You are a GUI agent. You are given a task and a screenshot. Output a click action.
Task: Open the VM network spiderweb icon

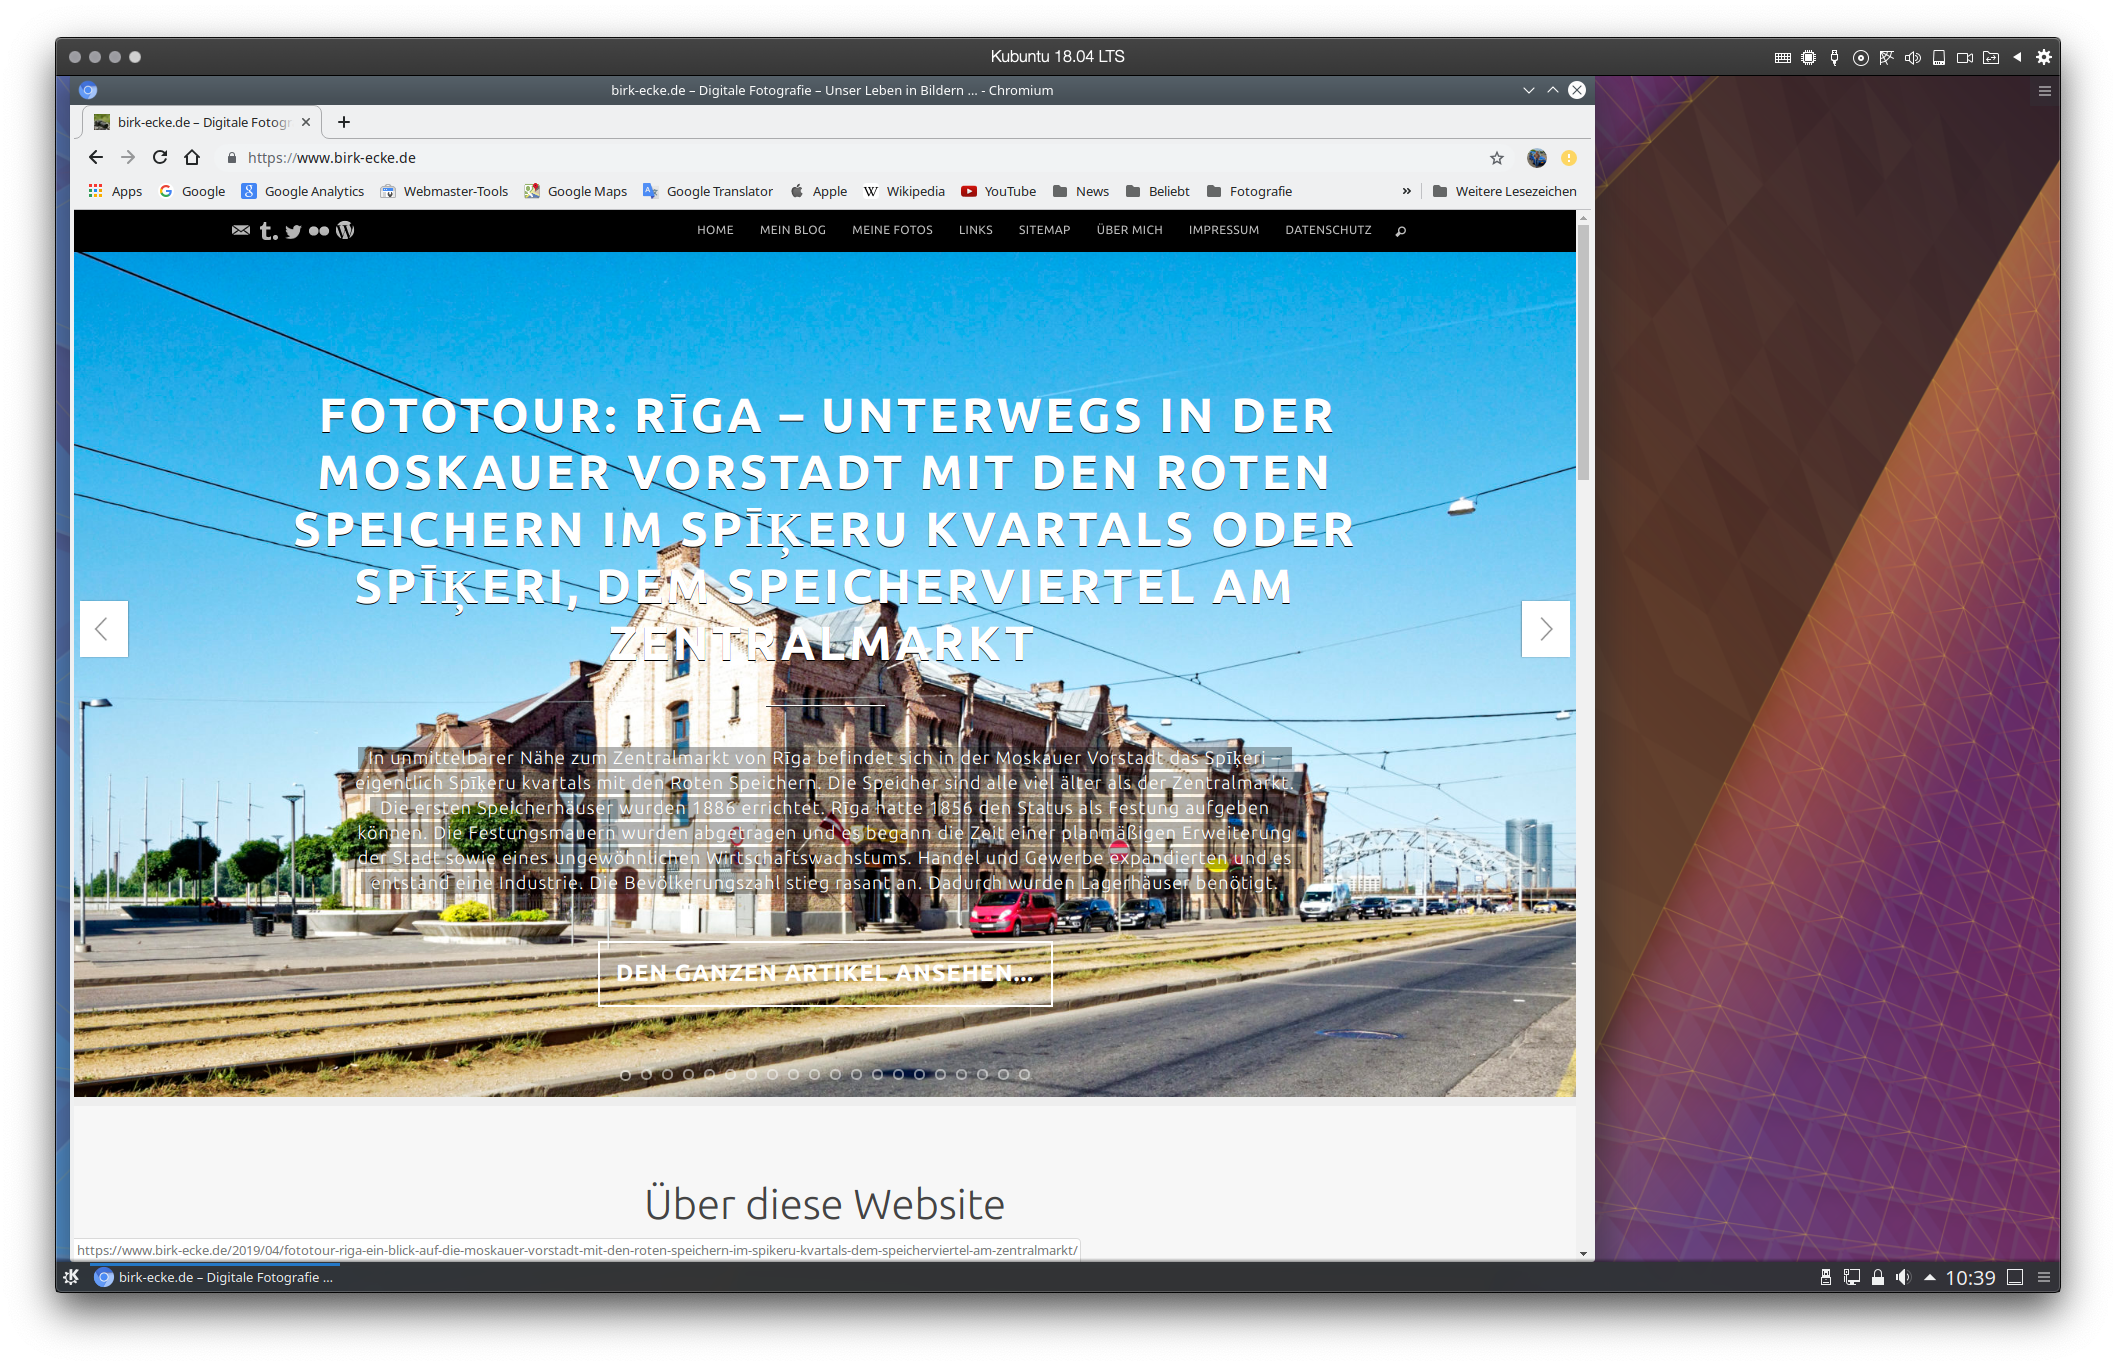[x=1886, y=57]
